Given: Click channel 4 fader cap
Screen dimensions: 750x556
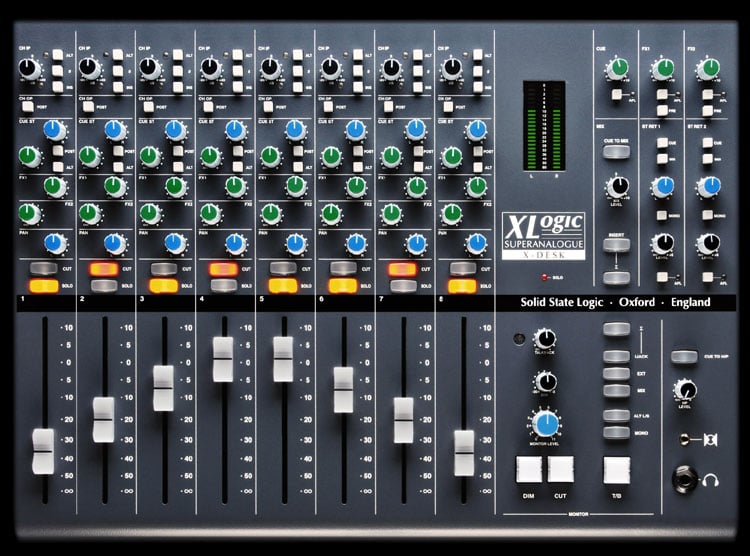Looking at the screenshot, I should 223,359.
